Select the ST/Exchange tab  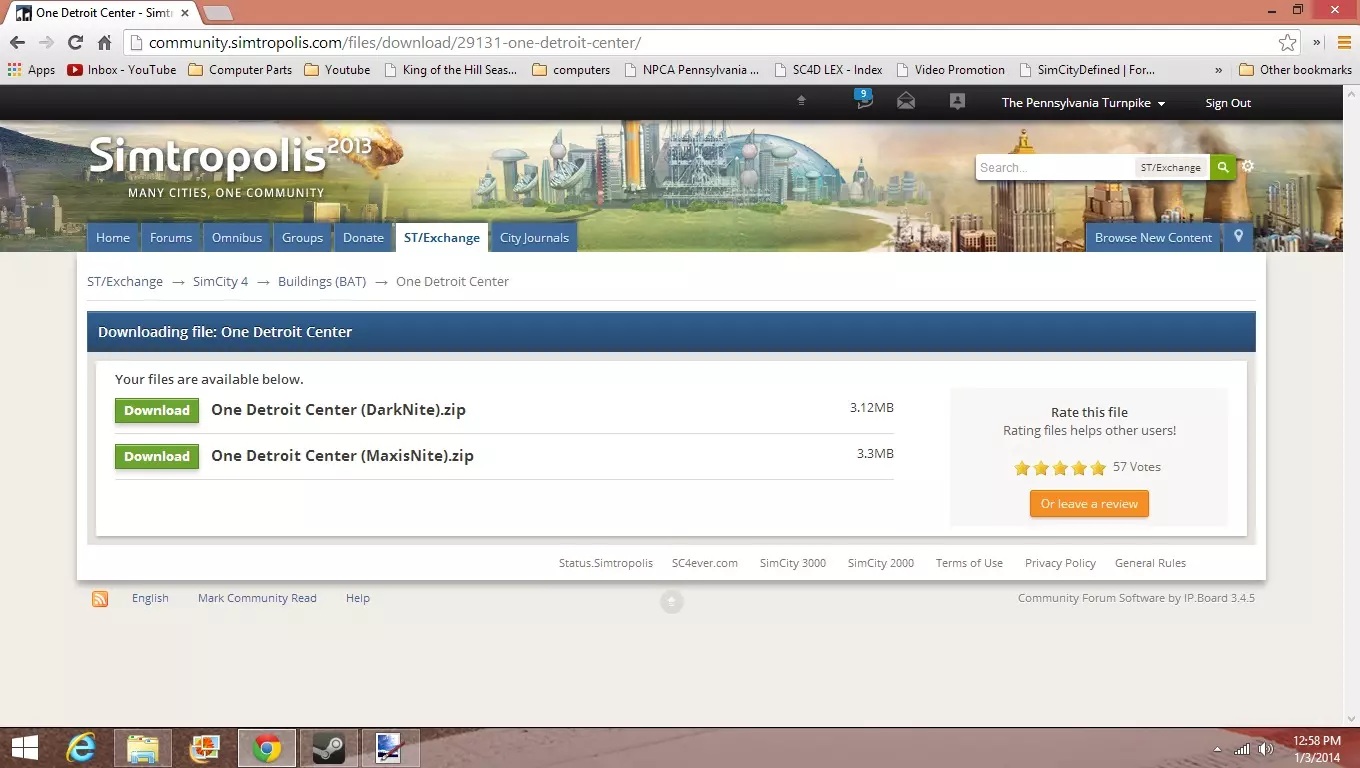[x=442, y=237]
